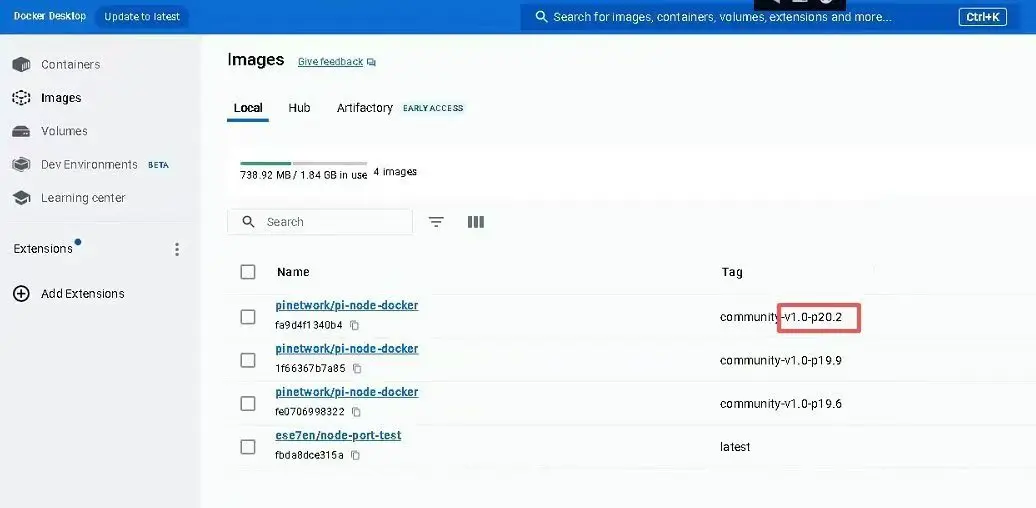
Task: Check the box for ese7en/node-port-test image
Action: [x=248, y=447]
